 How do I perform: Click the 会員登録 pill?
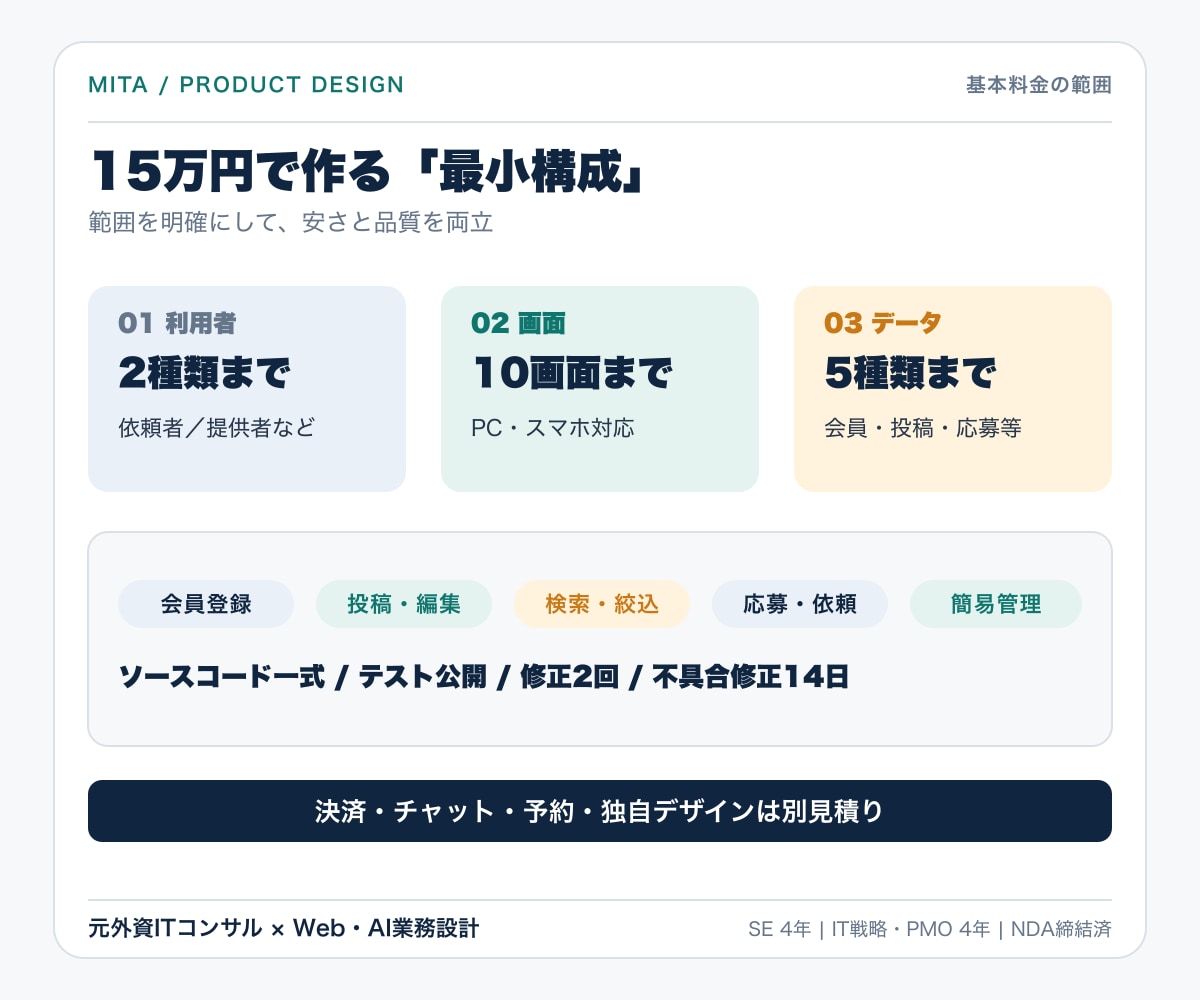206,604
